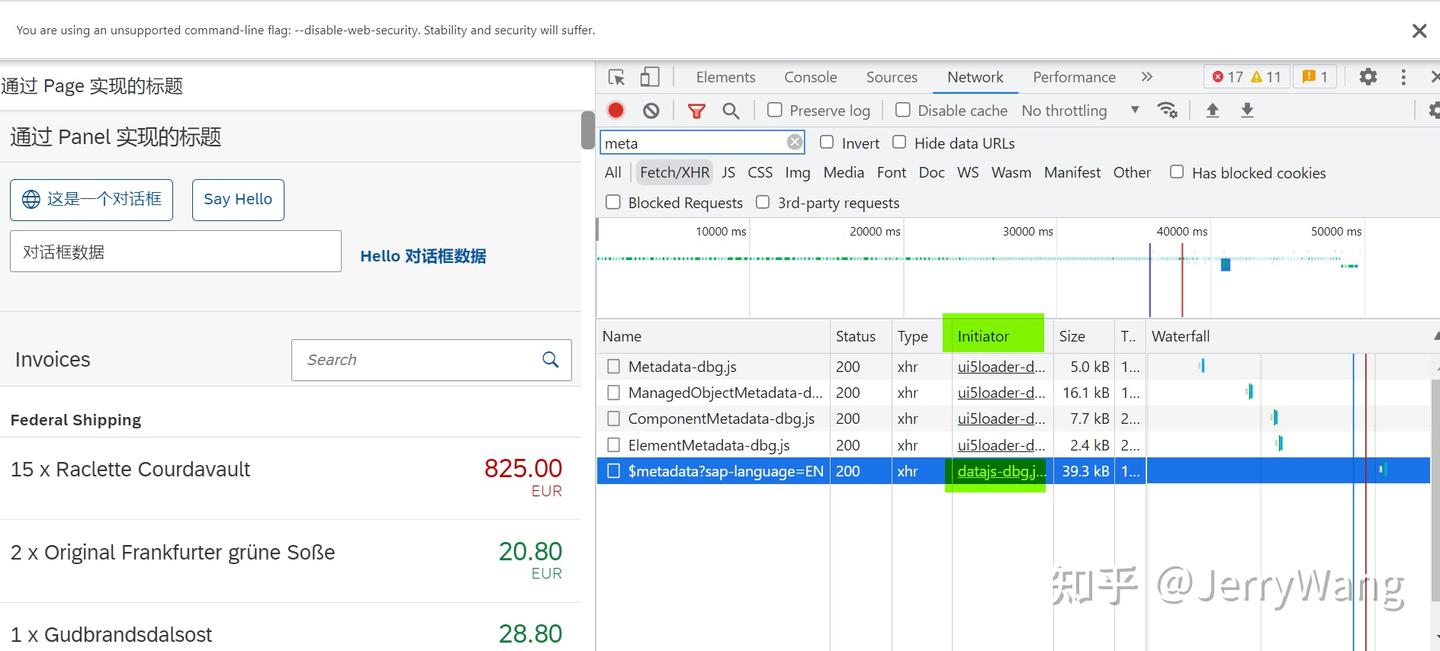Image resolution: width=1440 pixels, height=651 pixels.
Task: Toggle the device emulation toolbar
Action: coord(650,77)
